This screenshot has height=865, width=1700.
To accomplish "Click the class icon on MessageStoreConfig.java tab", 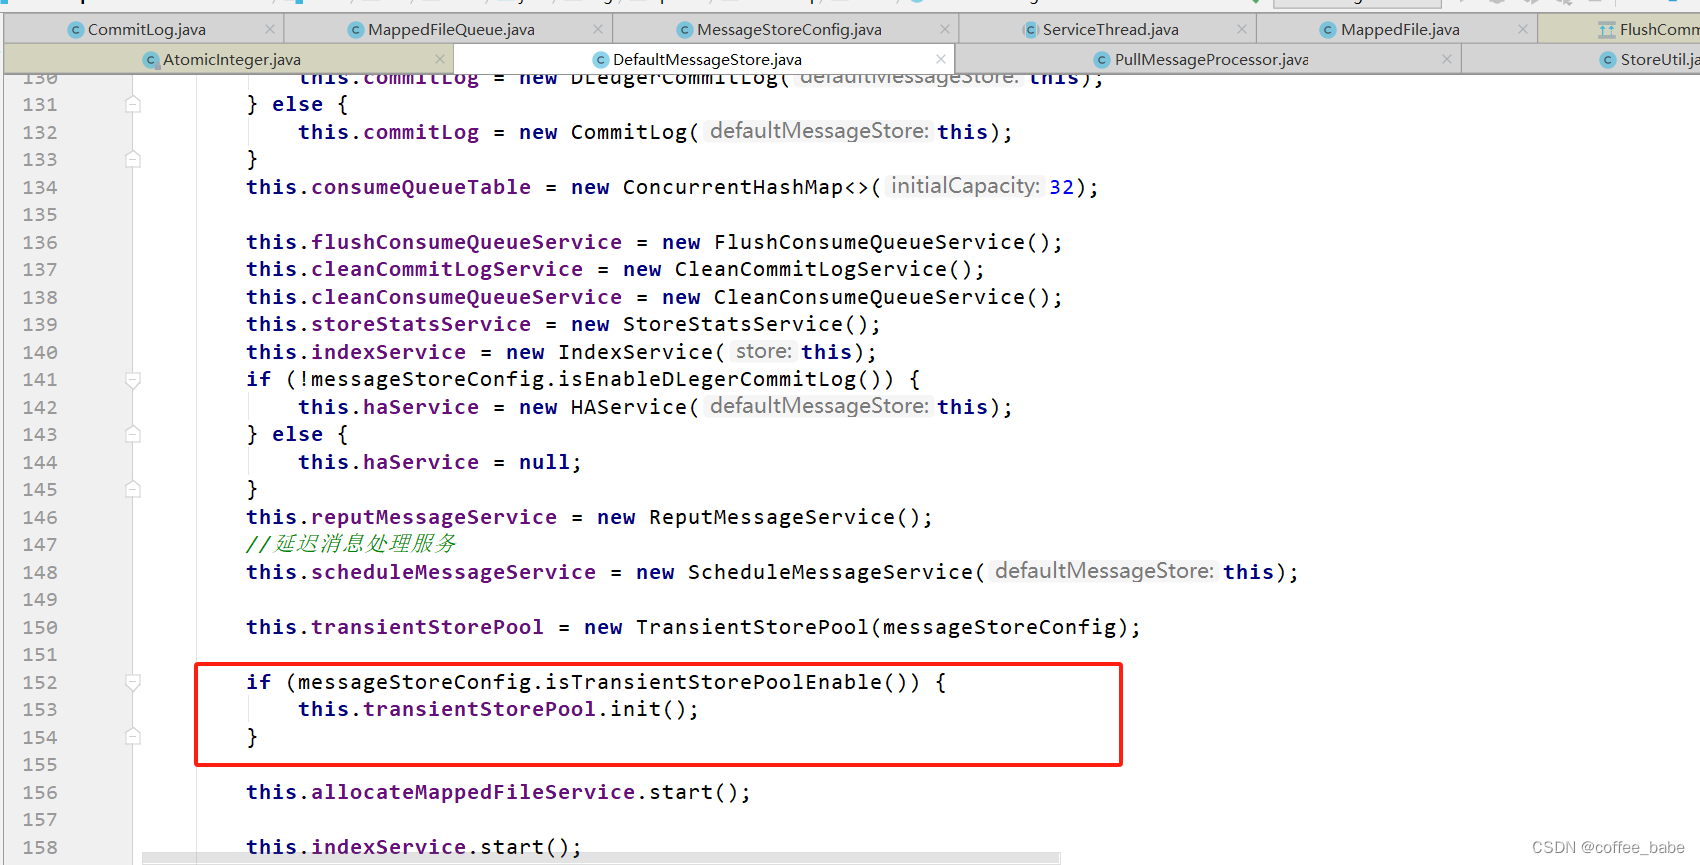I will click(x=685, y=30).
